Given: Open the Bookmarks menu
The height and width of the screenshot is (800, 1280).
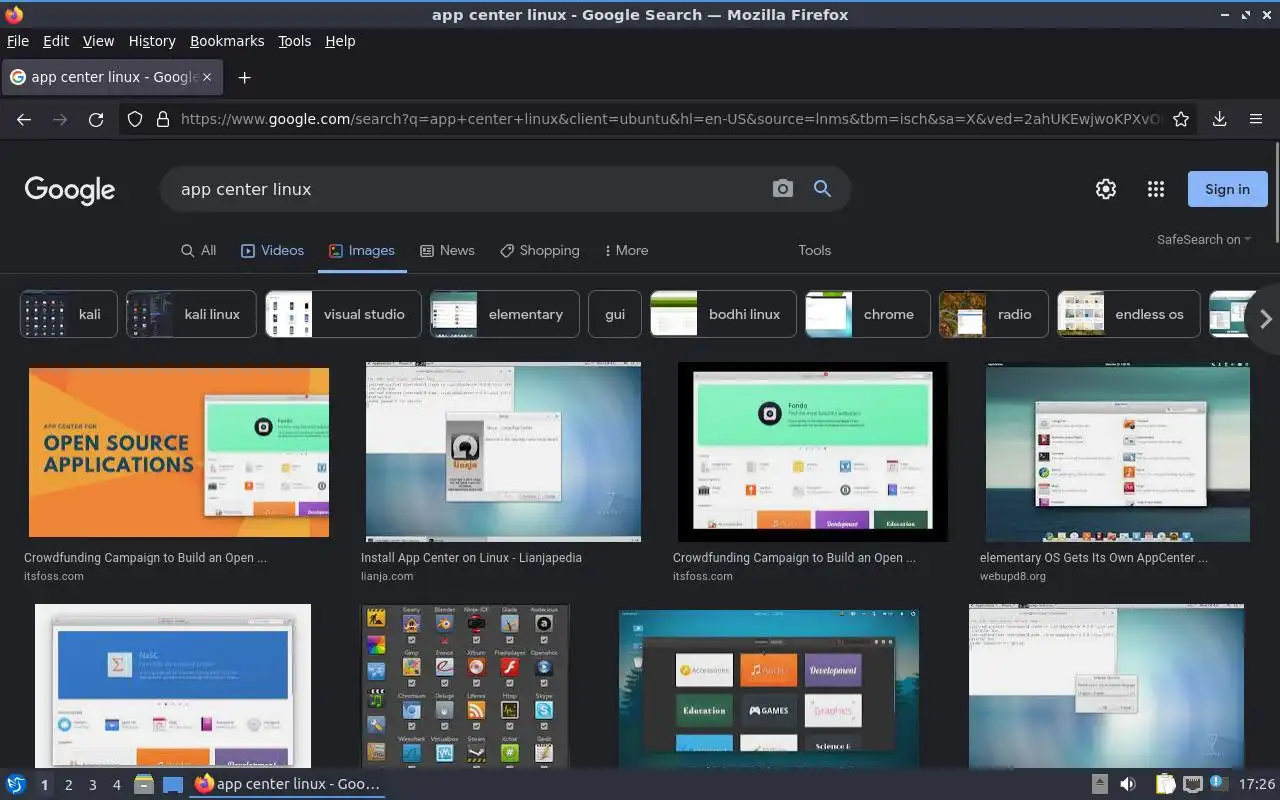Looking at the screenshot, I should pyautogui.click(x=227, y=41).
